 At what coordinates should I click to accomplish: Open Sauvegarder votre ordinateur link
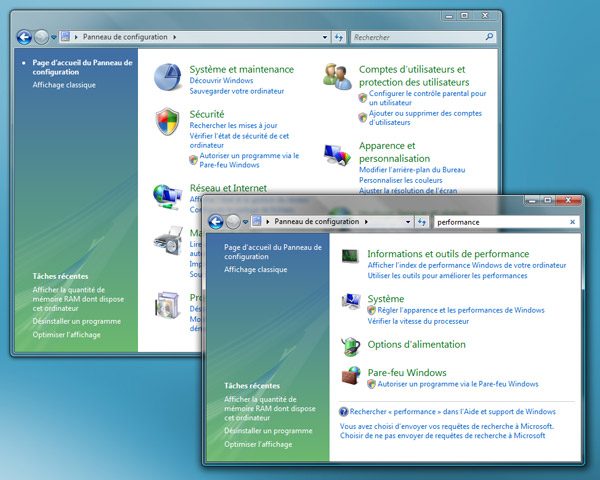(x=236, y=91)
